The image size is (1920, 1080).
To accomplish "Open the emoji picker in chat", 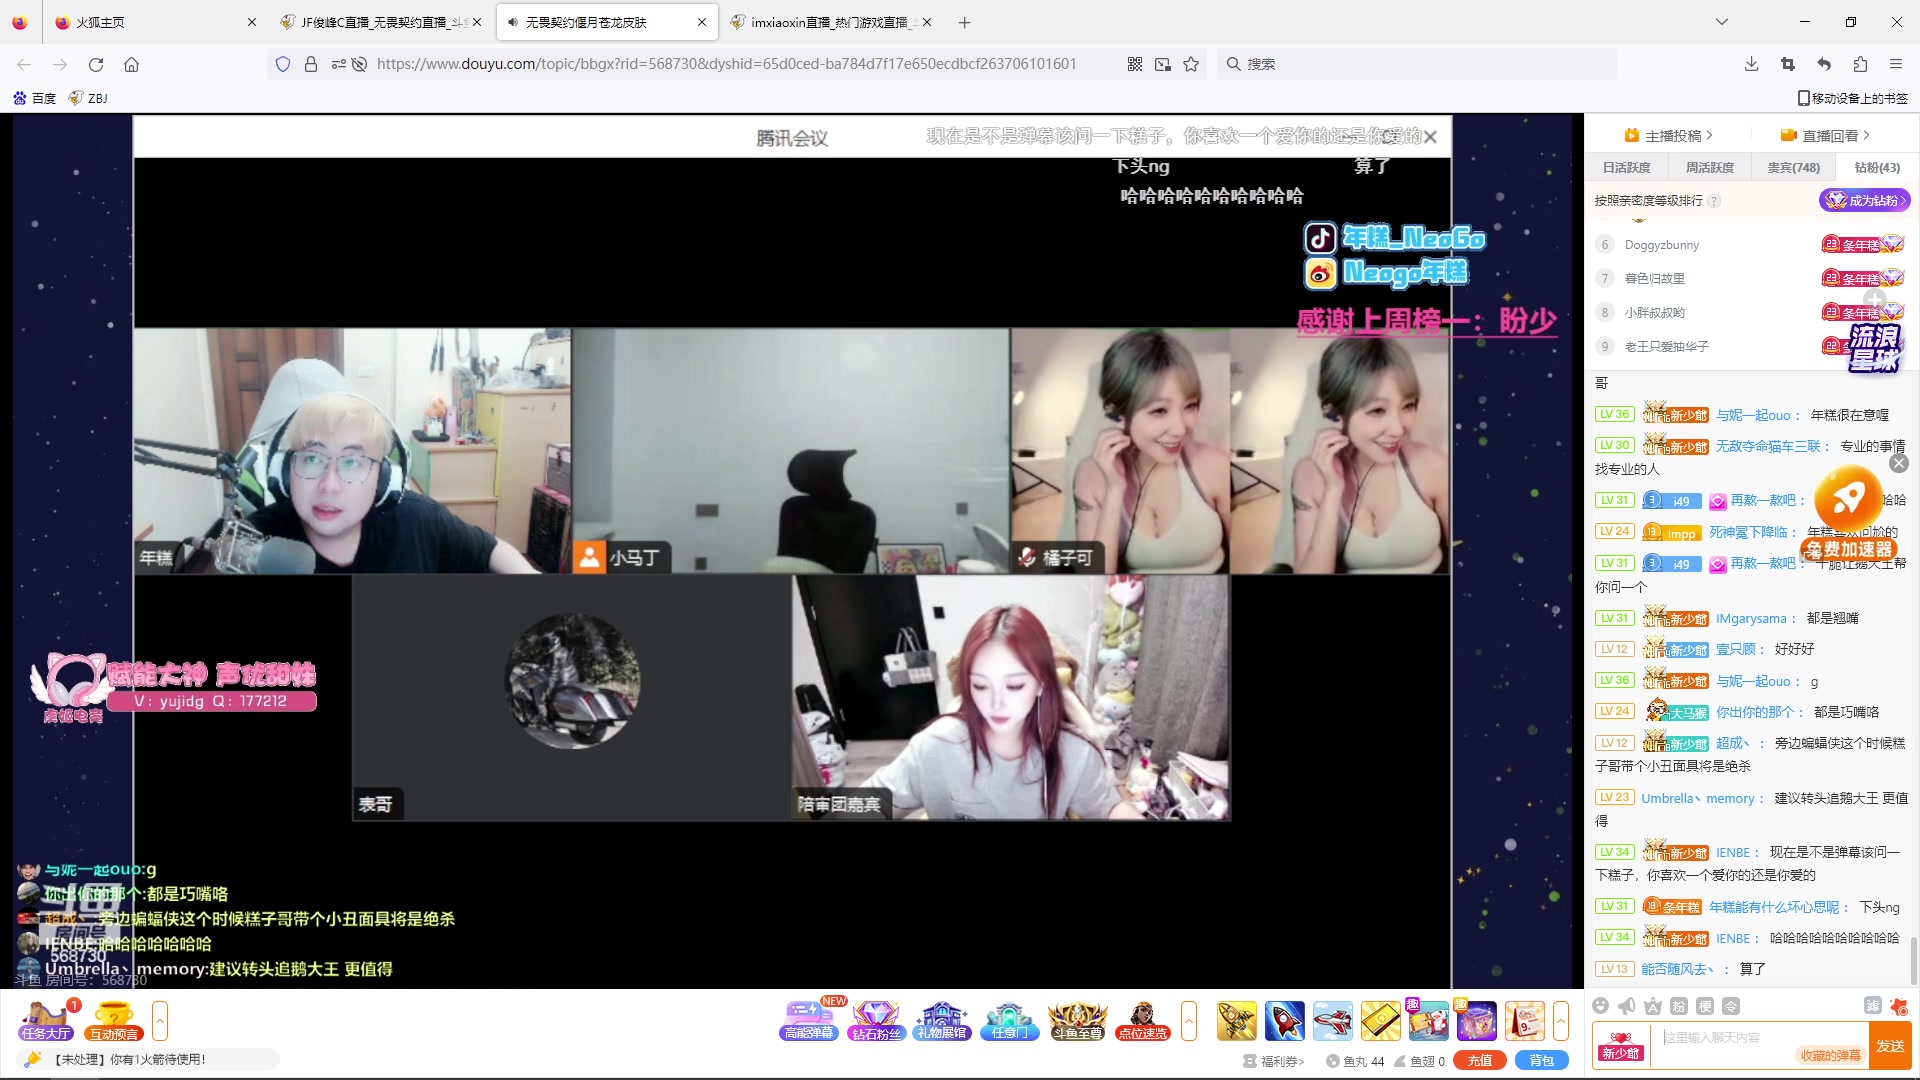I will pos(1601,1006).
